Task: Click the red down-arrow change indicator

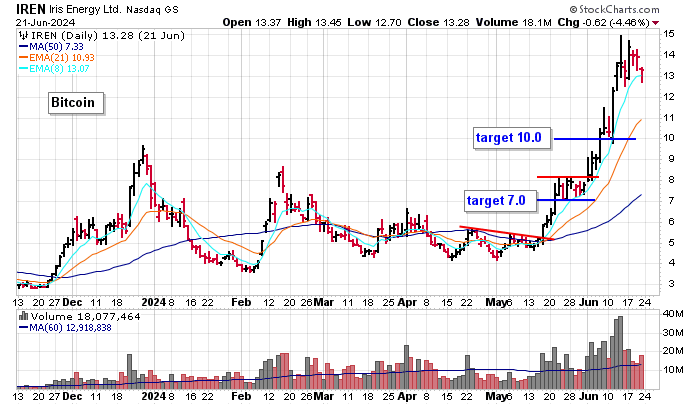Action: [655, 23]
